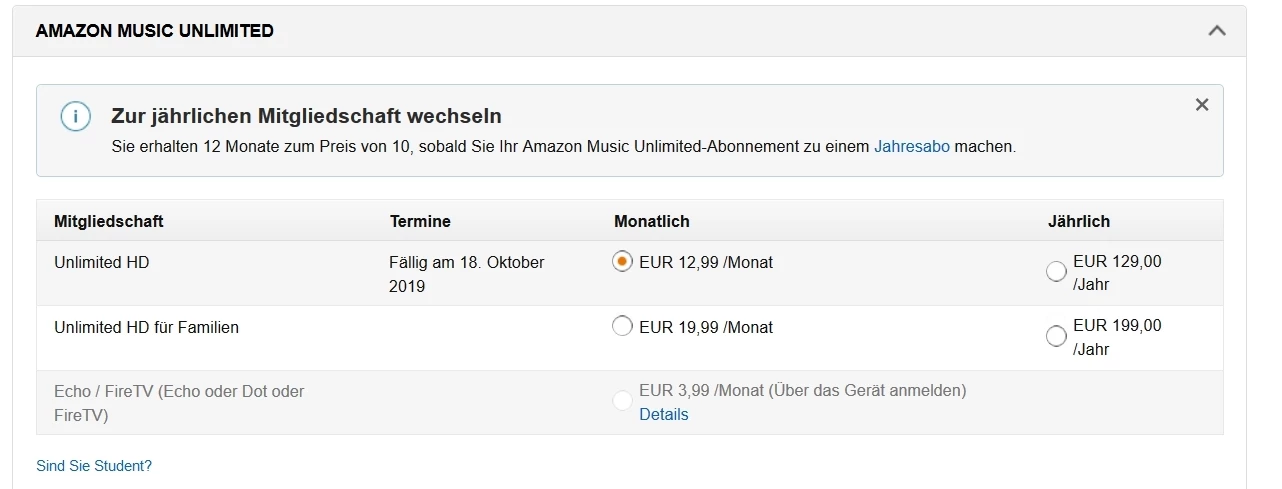Collapse the Amazon Music Unlimited section chevron
Image resolution: width=1282 pixels, height=489 pixels.
[x=1216, y=30]
